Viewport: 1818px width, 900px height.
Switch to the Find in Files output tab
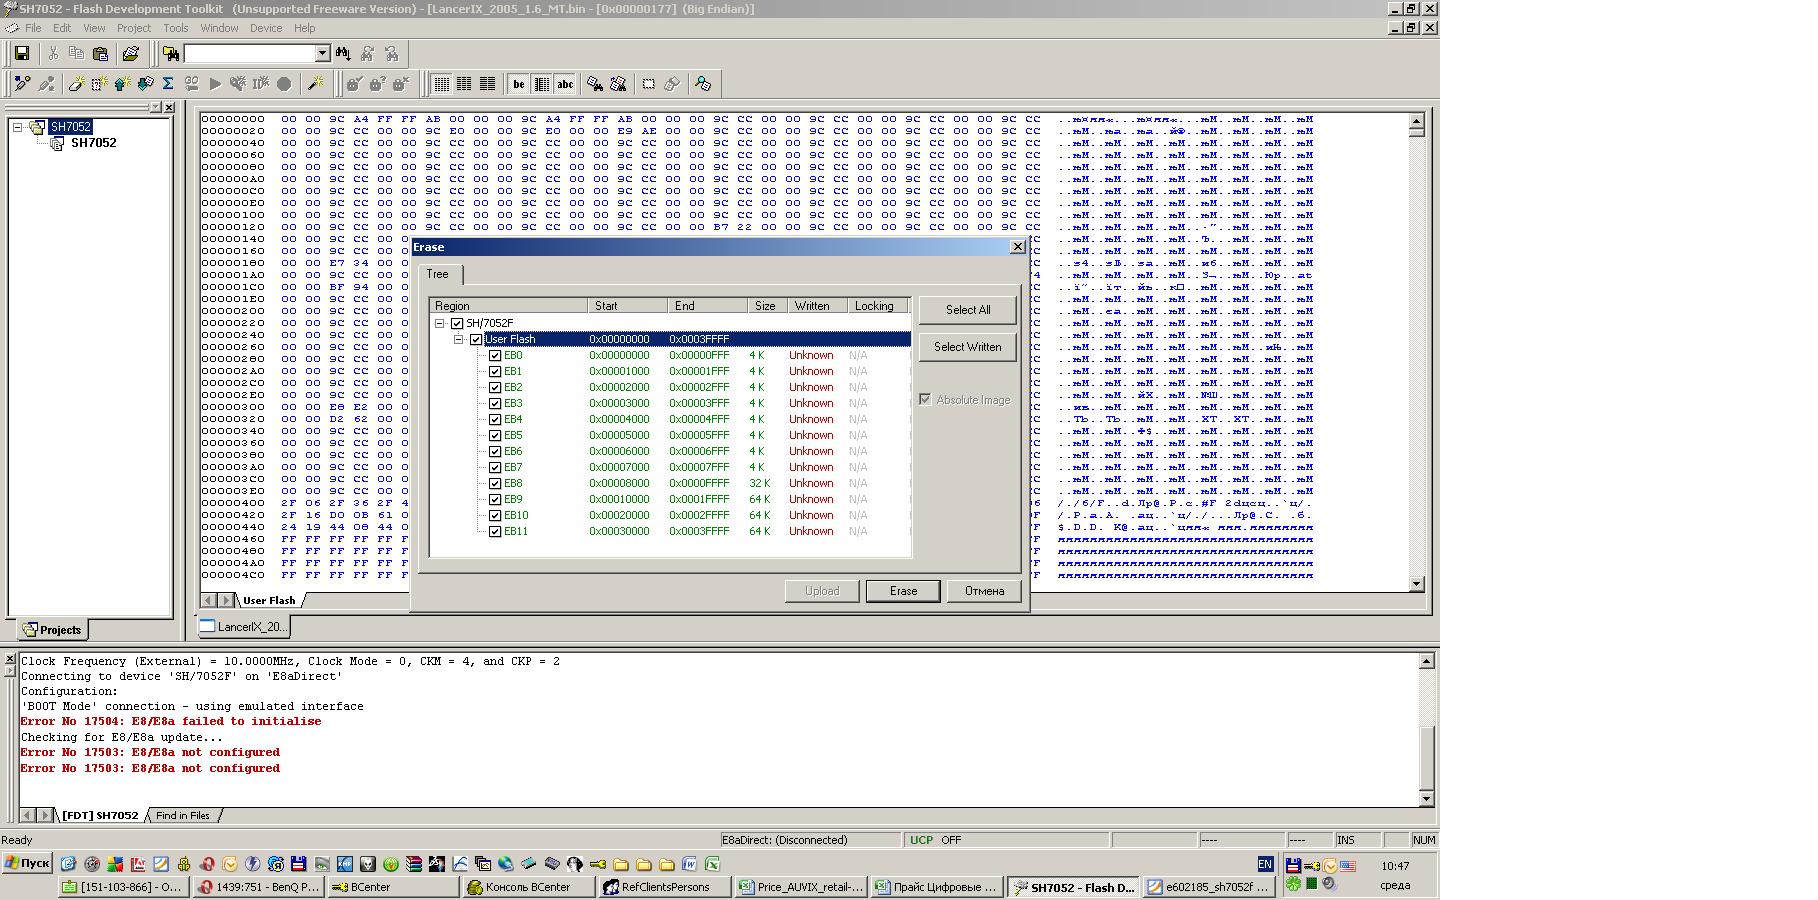click(183, 816)
